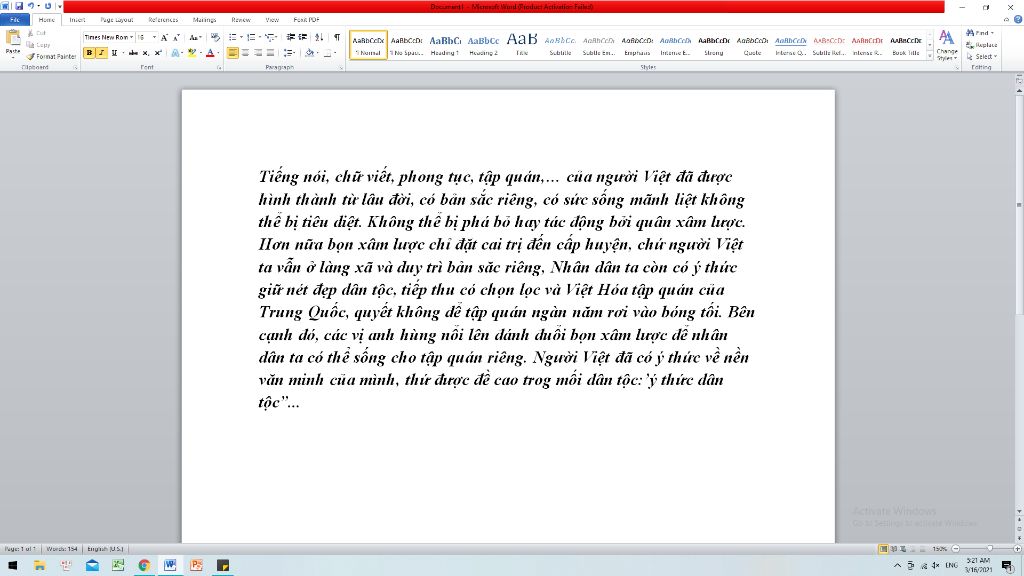The height and width of the screenshot is (576, 1024).
Task: Click the Zoom Out minus button
Action: click(x=955, y=549)
